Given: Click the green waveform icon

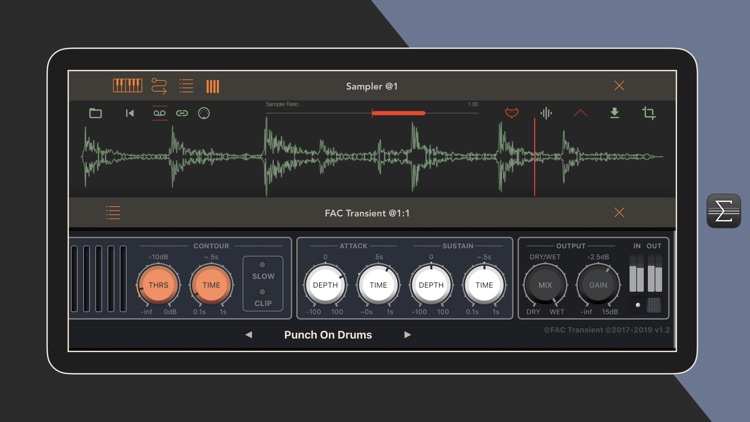Looking at the screenshot, I should (546, 113).
